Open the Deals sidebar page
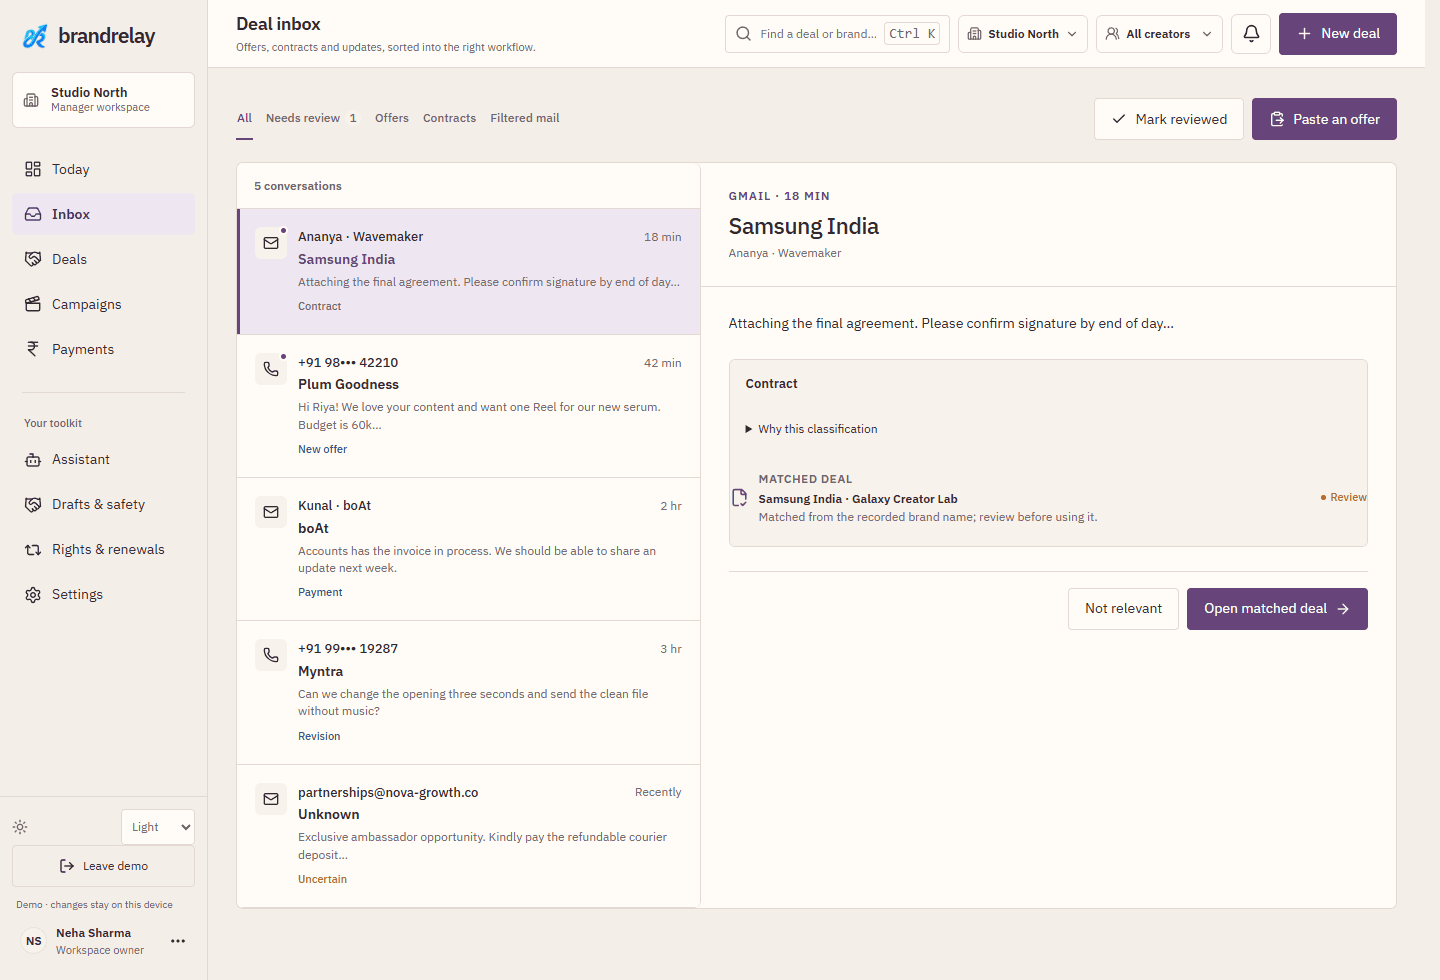This screenshot has height=980, width=1440. coord(103,259)
